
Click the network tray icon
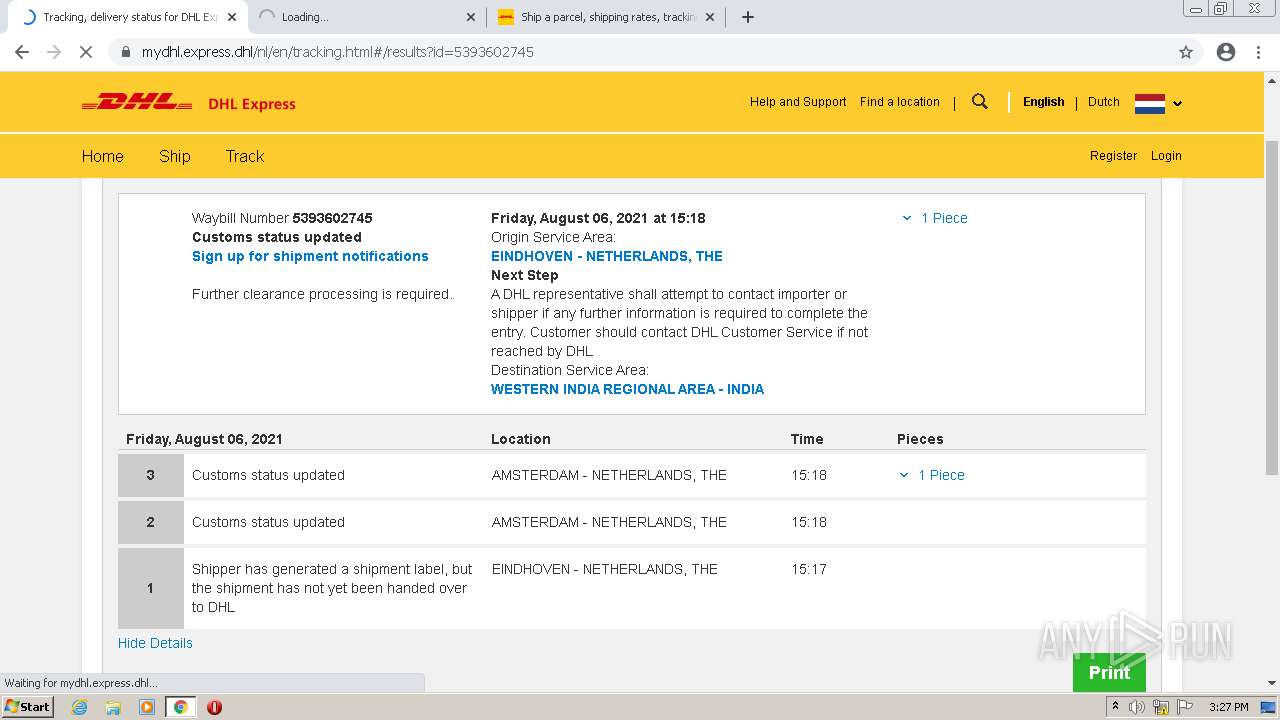(x=1161, y=707)
